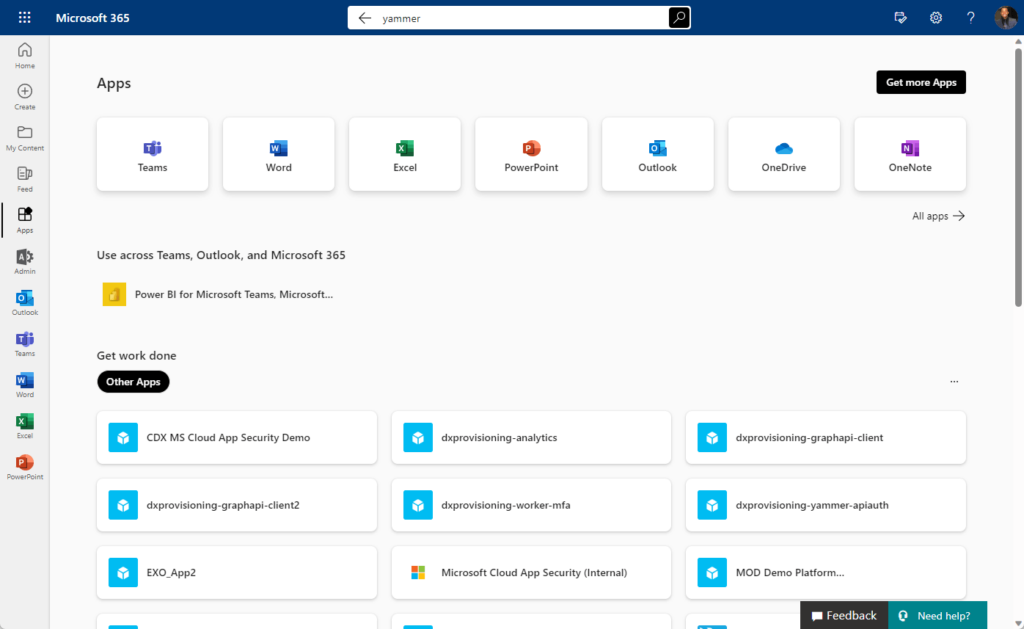
Task: Open the MOD Demo Platform app card
Action: tap(825, 572)
